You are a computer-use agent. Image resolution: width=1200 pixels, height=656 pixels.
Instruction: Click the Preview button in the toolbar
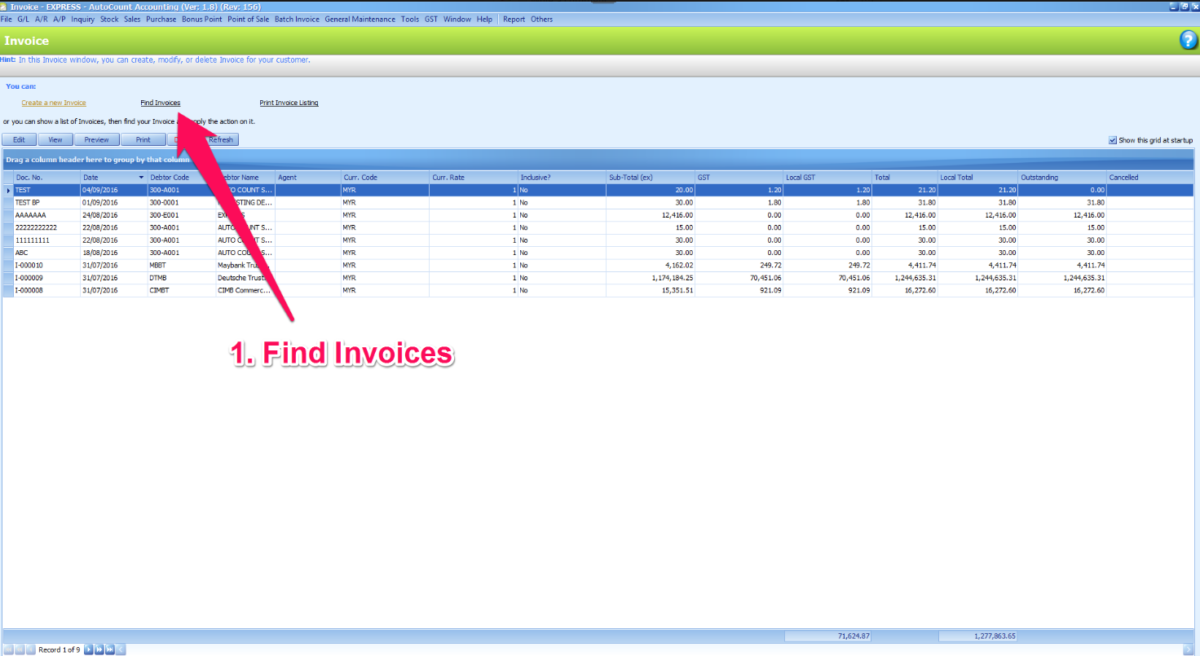click(x=96, y=139)
